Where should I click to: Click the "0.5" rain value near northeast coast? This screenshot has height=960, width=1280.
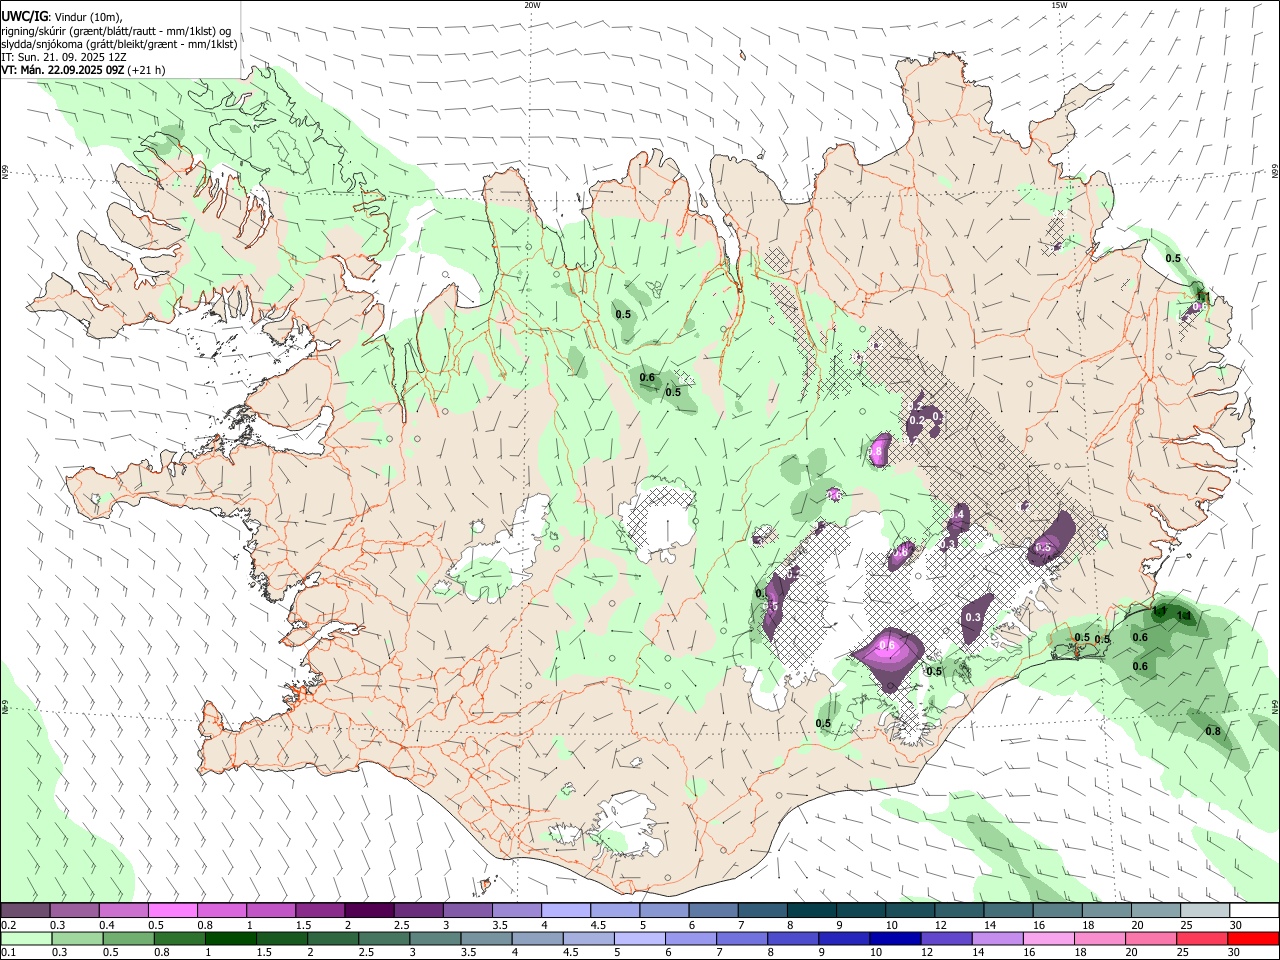pos(1173,258)
